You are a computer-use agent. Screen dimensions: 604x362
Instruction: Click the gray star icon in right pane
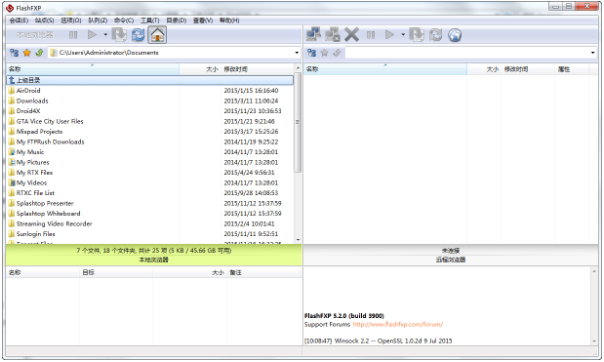click(x=324, y=53)
